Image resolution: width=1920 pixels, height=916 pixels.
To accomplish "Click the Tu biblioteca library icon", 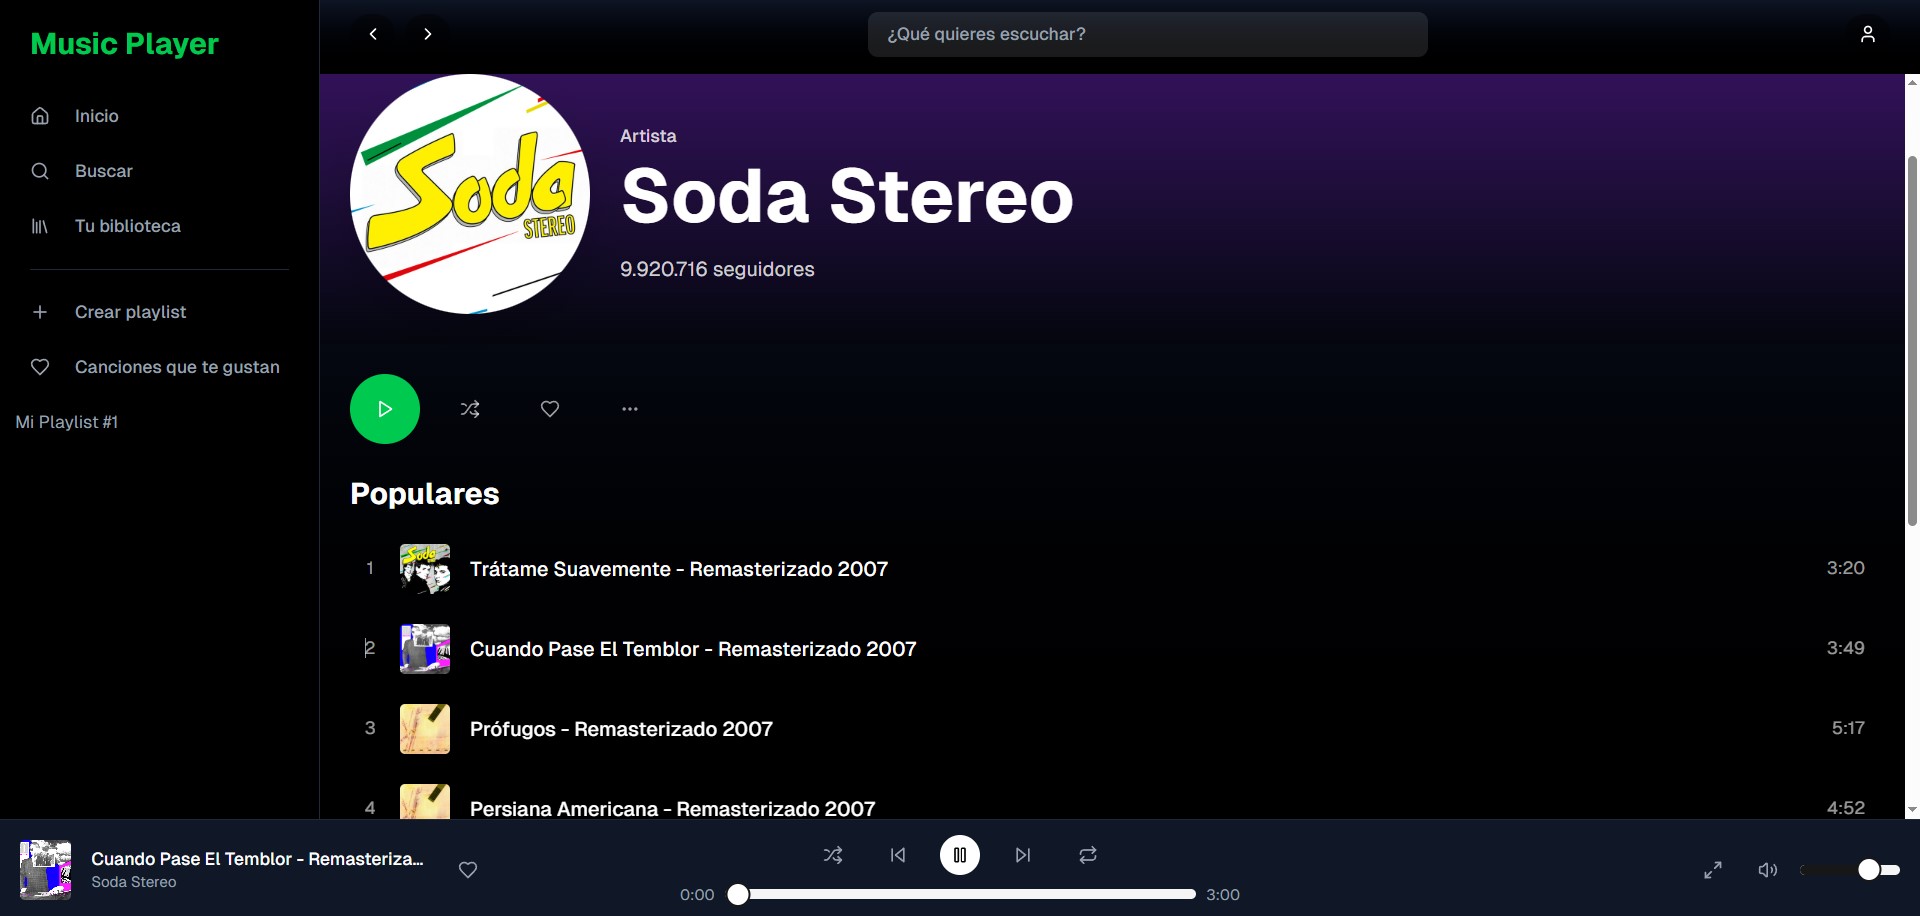I will tap(40, 226).
